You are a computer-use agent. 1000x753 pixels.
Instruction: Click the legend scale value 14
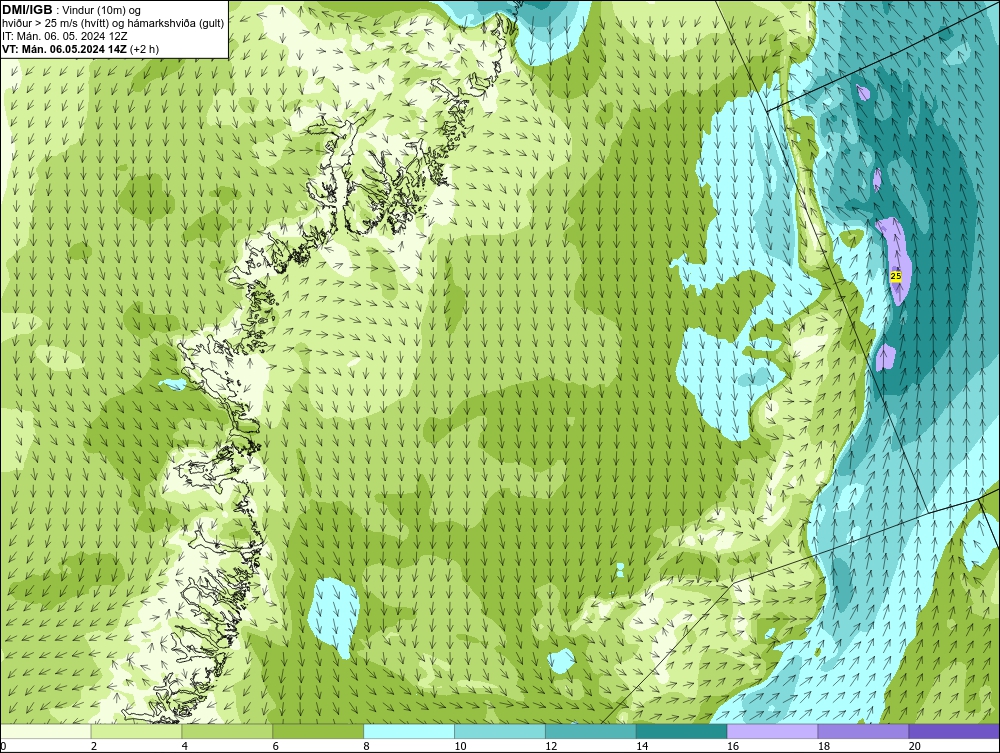point(642,746)
